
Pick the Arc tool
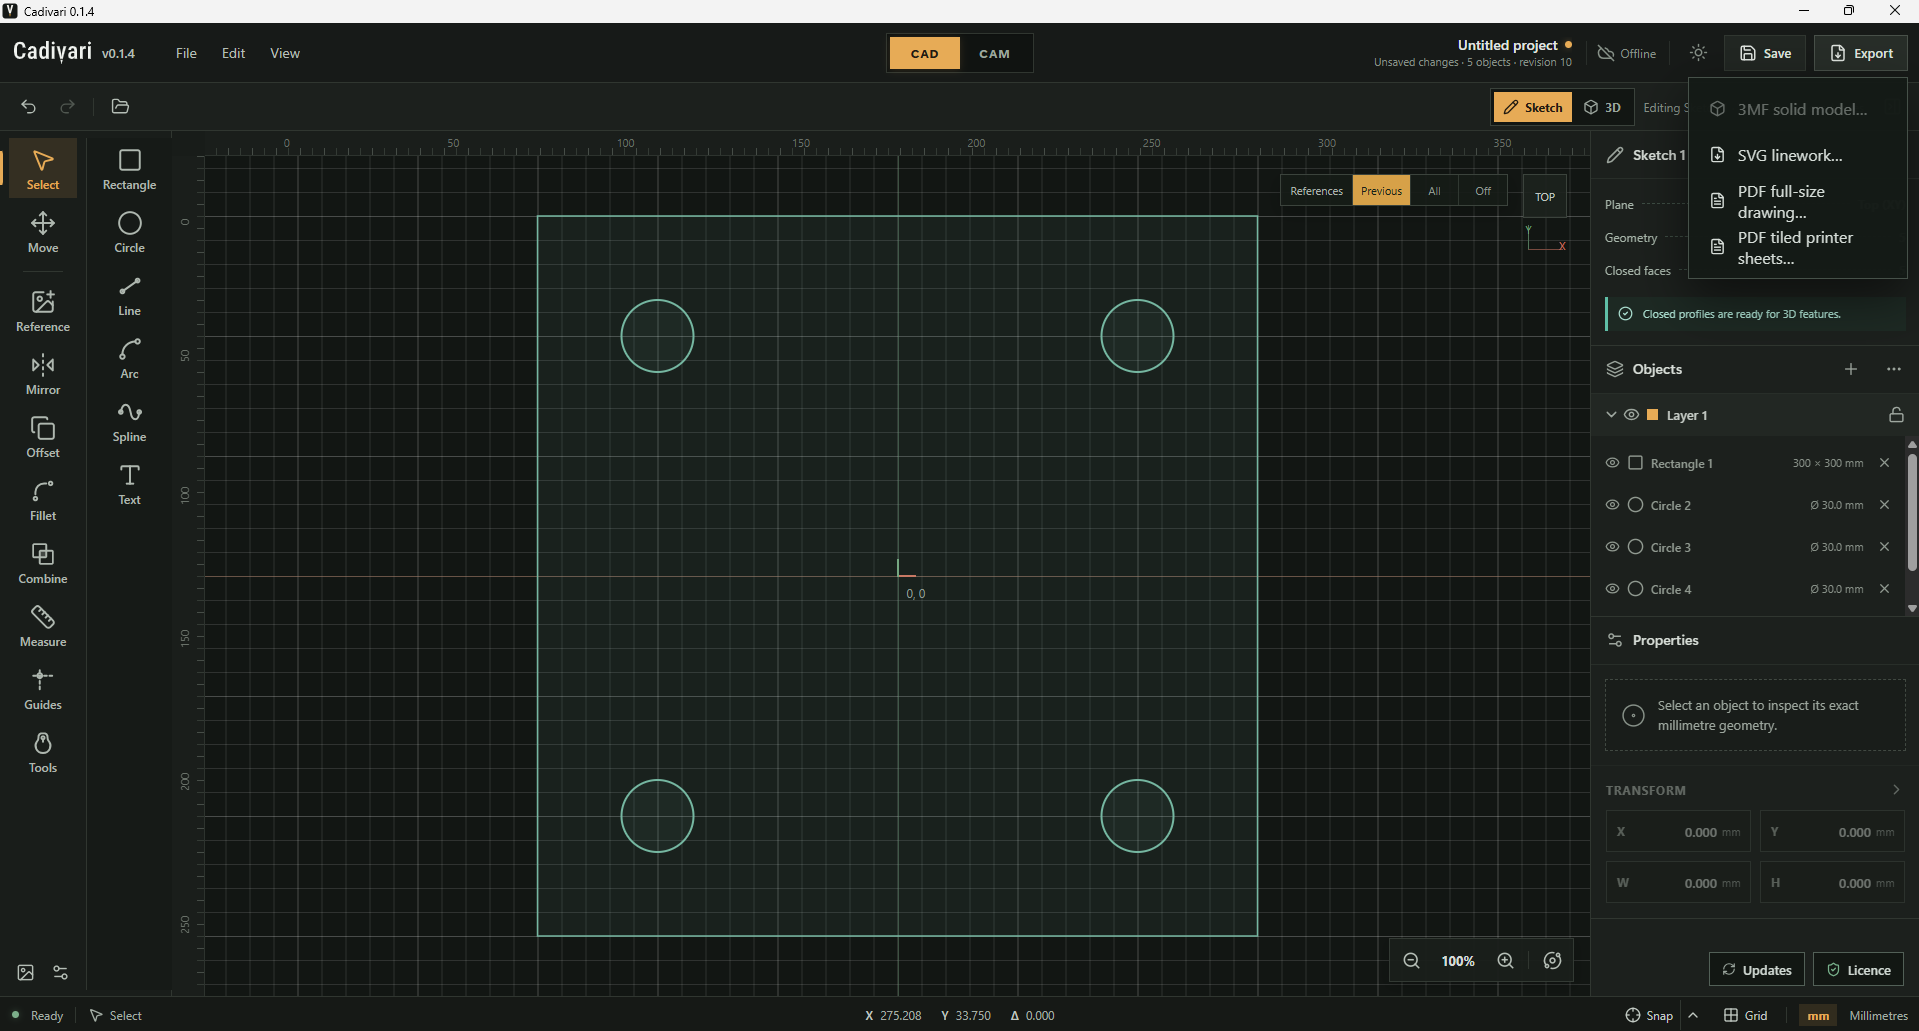(x=130, y=358)
